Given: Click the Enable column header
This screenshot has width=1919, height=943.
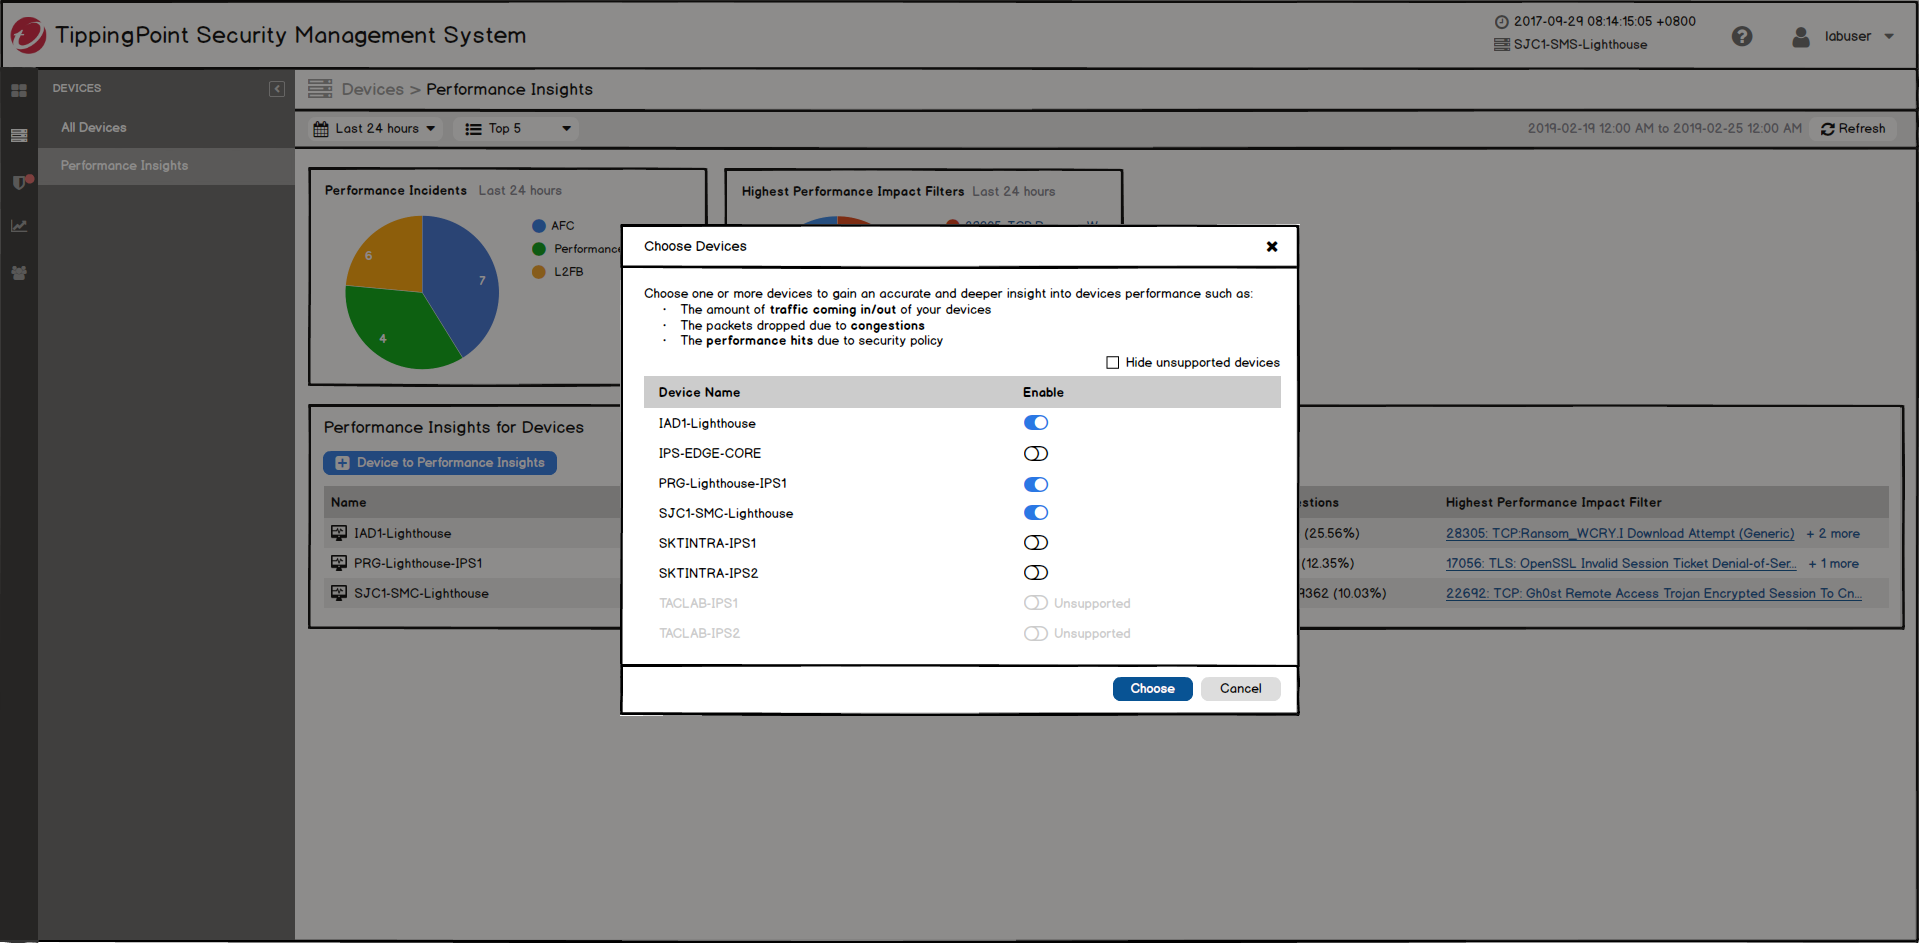Looking at the screenshot, I should [x=1043, y=393].
